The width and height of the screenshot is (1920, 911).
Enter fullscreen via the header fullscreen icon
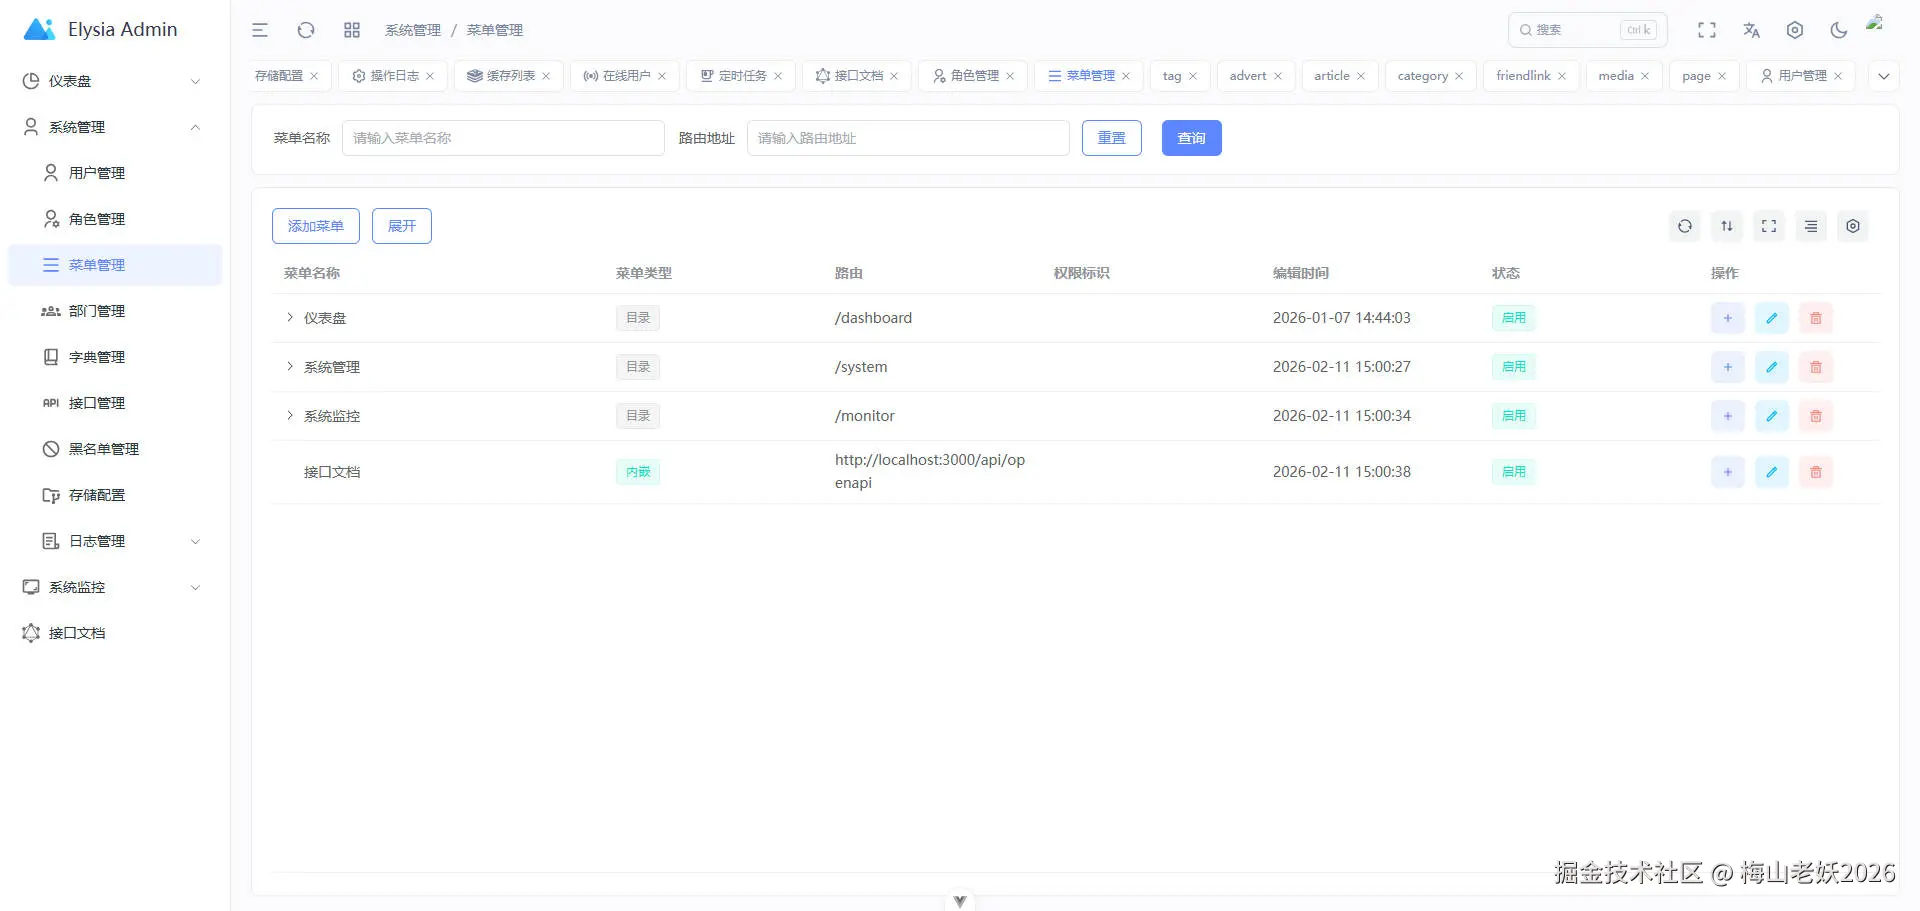tap(1707, 30)
